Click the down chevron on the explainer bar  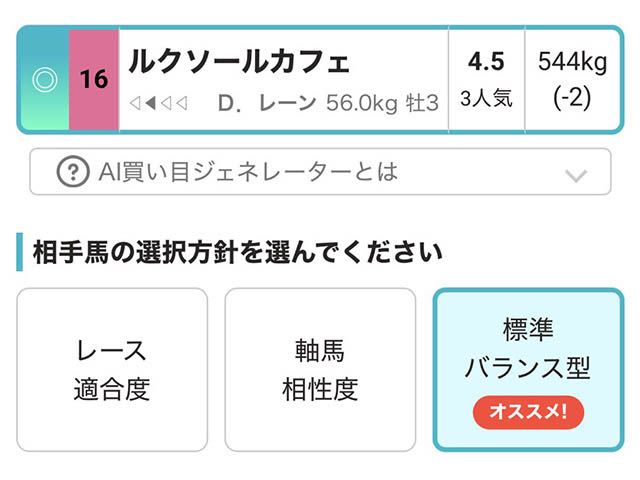pos(575,175)
